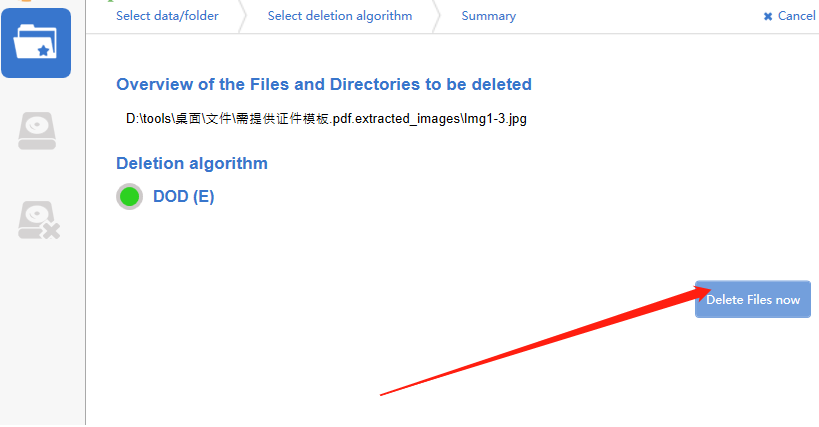Viewport: 819px width, 427px height.
Task: Click the chevron after Select deletion algorithm
Action: pyautogui.click(x=437, y=17)
